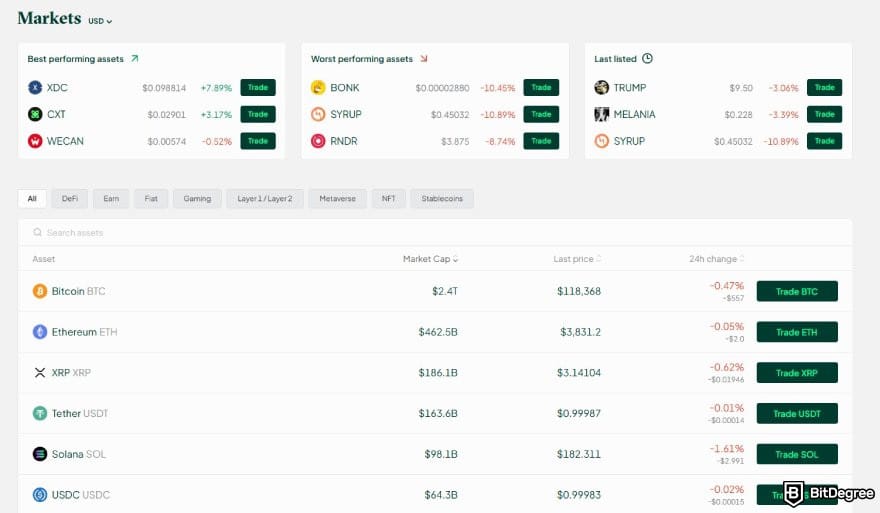Select the Layer 1 / Layer 2 tab
The height and width of the screenshot is (513, 880).
click(265, 199)
